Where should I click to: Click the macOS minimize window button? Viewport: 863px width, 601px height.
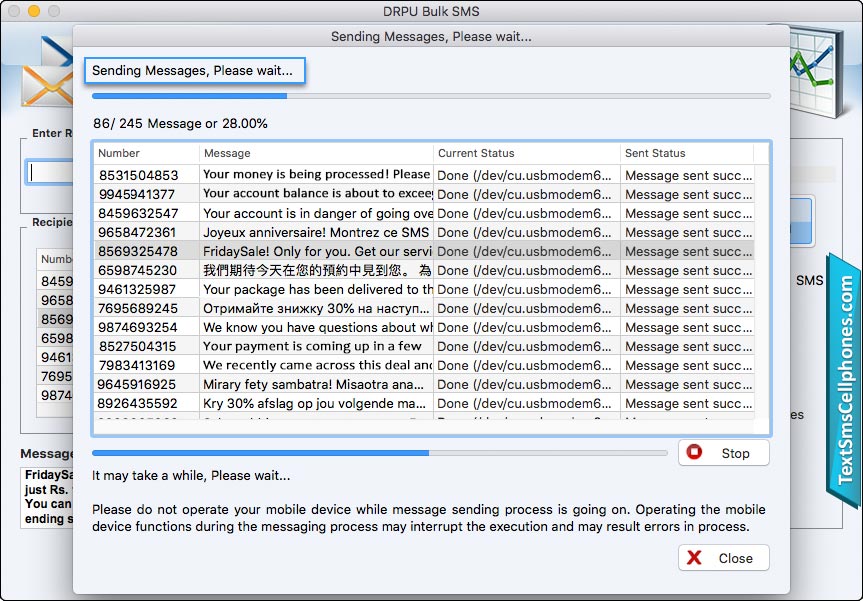(x=34, y=10)
